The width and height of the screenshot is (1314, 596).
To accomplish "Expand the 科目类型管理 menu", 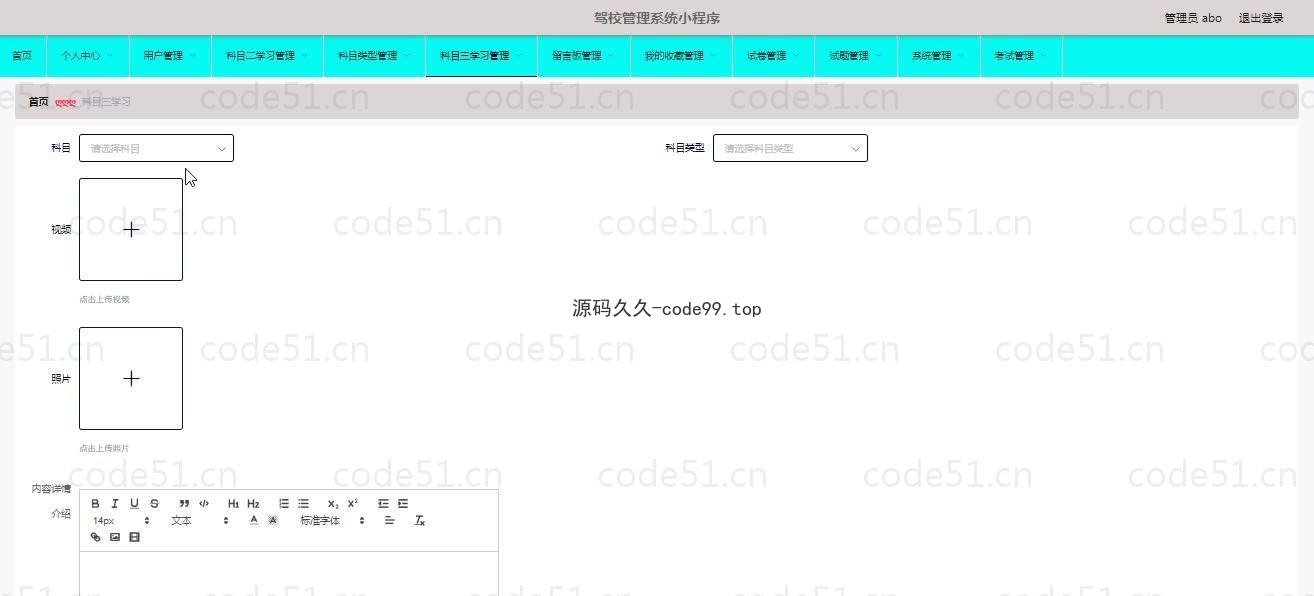I will [x=374, y=56].
